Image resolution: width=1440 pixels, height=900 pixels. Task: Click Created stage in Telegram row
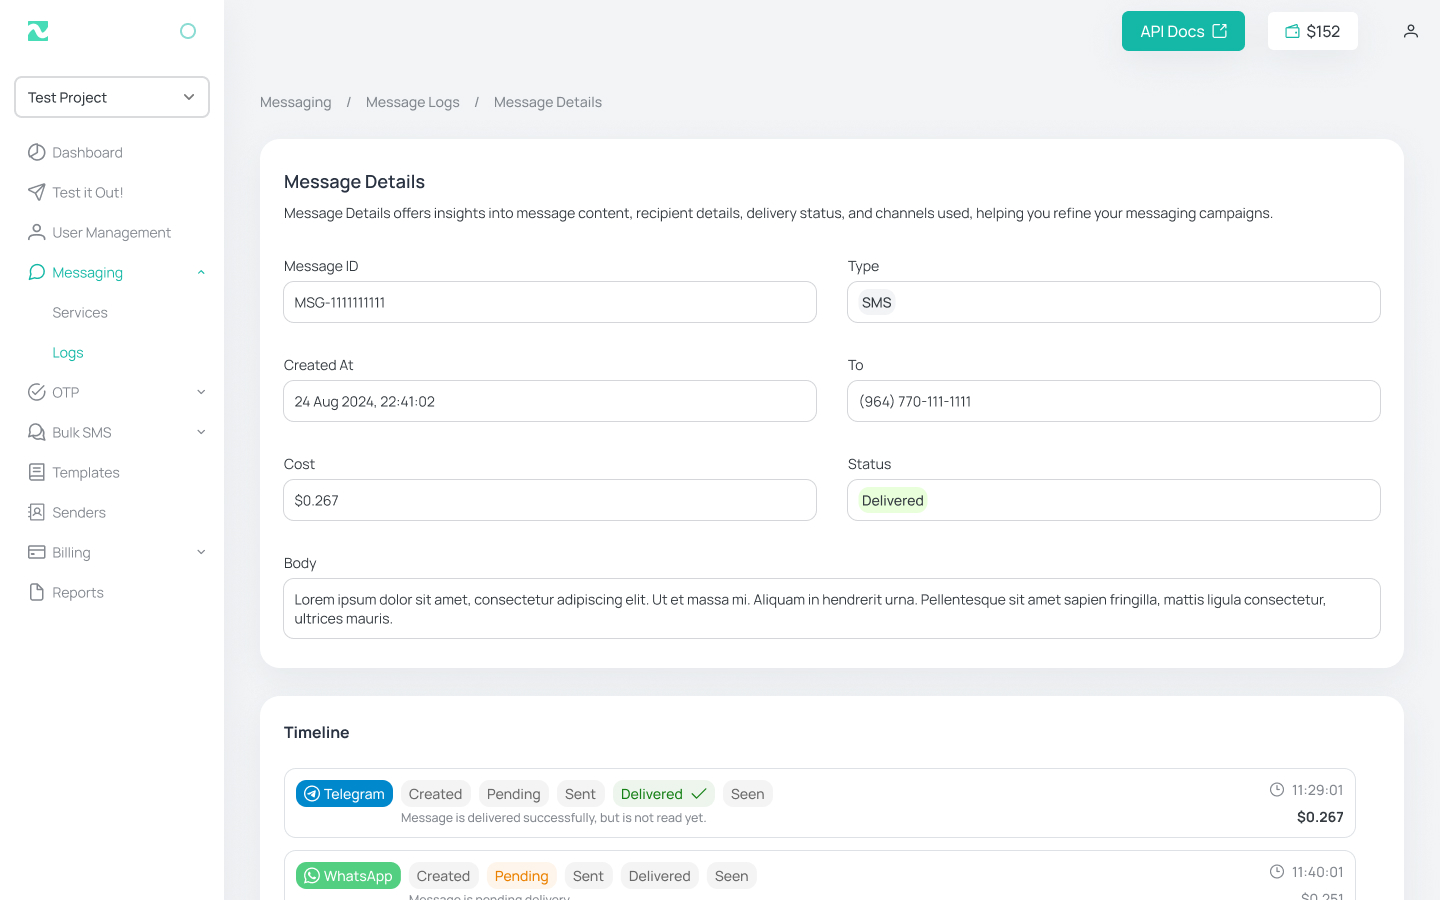[435, 794]
